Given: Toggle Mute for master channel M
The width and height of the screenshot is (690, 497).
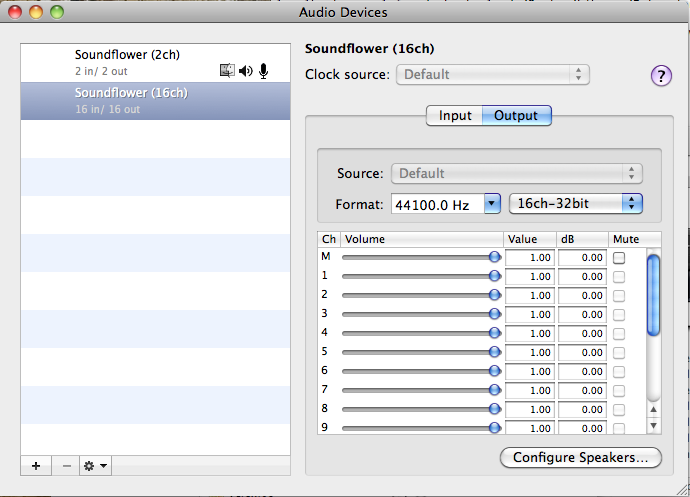Looking at the screenshot, I should coord(619,258).
